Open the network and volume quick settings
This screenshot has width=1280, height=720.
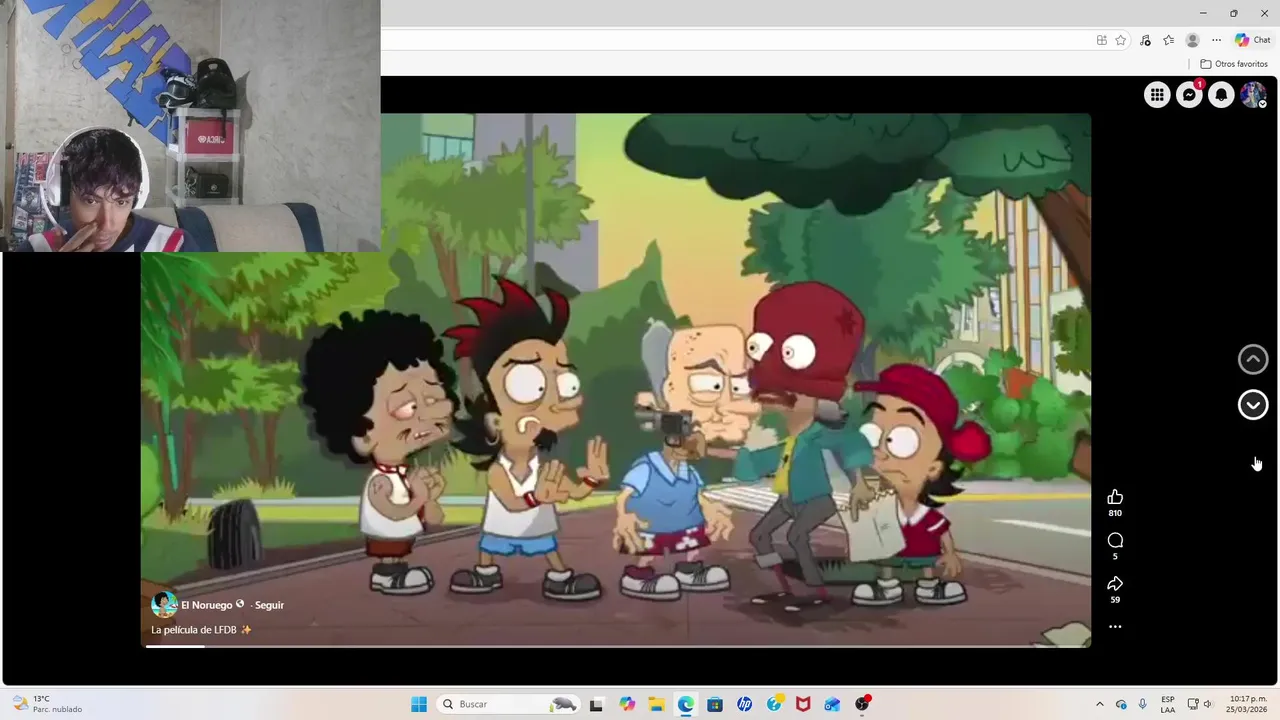pyautogui.click(x=1200, y=704)
